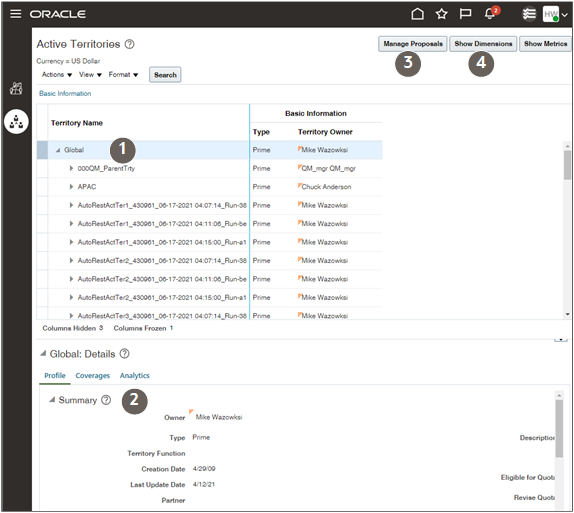Go to Home via house icon
The height and width of the screenshot is (513, 574).
click(x=417, y=14)
